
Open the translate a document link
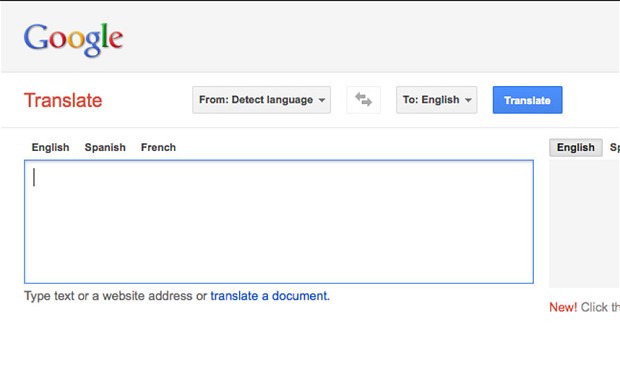point(270,296)
